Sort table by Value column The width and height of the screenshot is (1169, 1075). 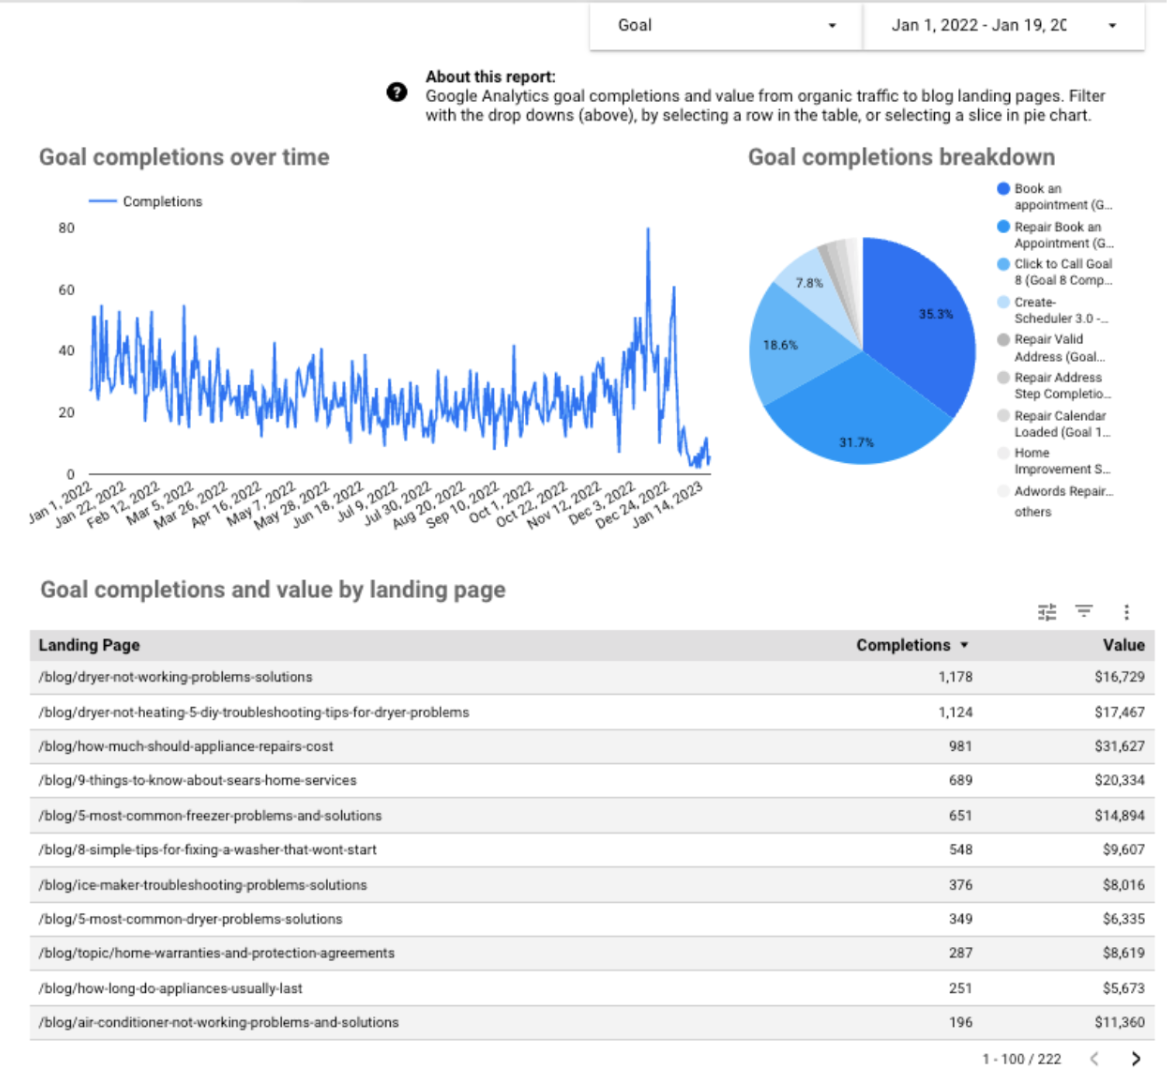coord(1123,645)
